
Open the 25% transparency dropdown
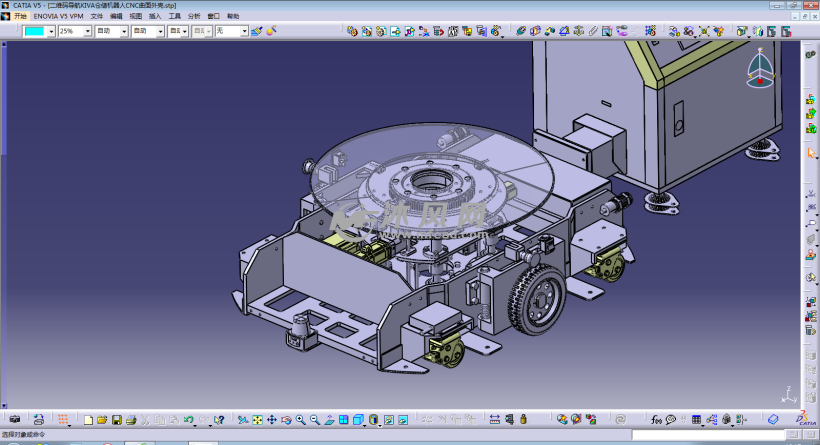coord(87,31)
